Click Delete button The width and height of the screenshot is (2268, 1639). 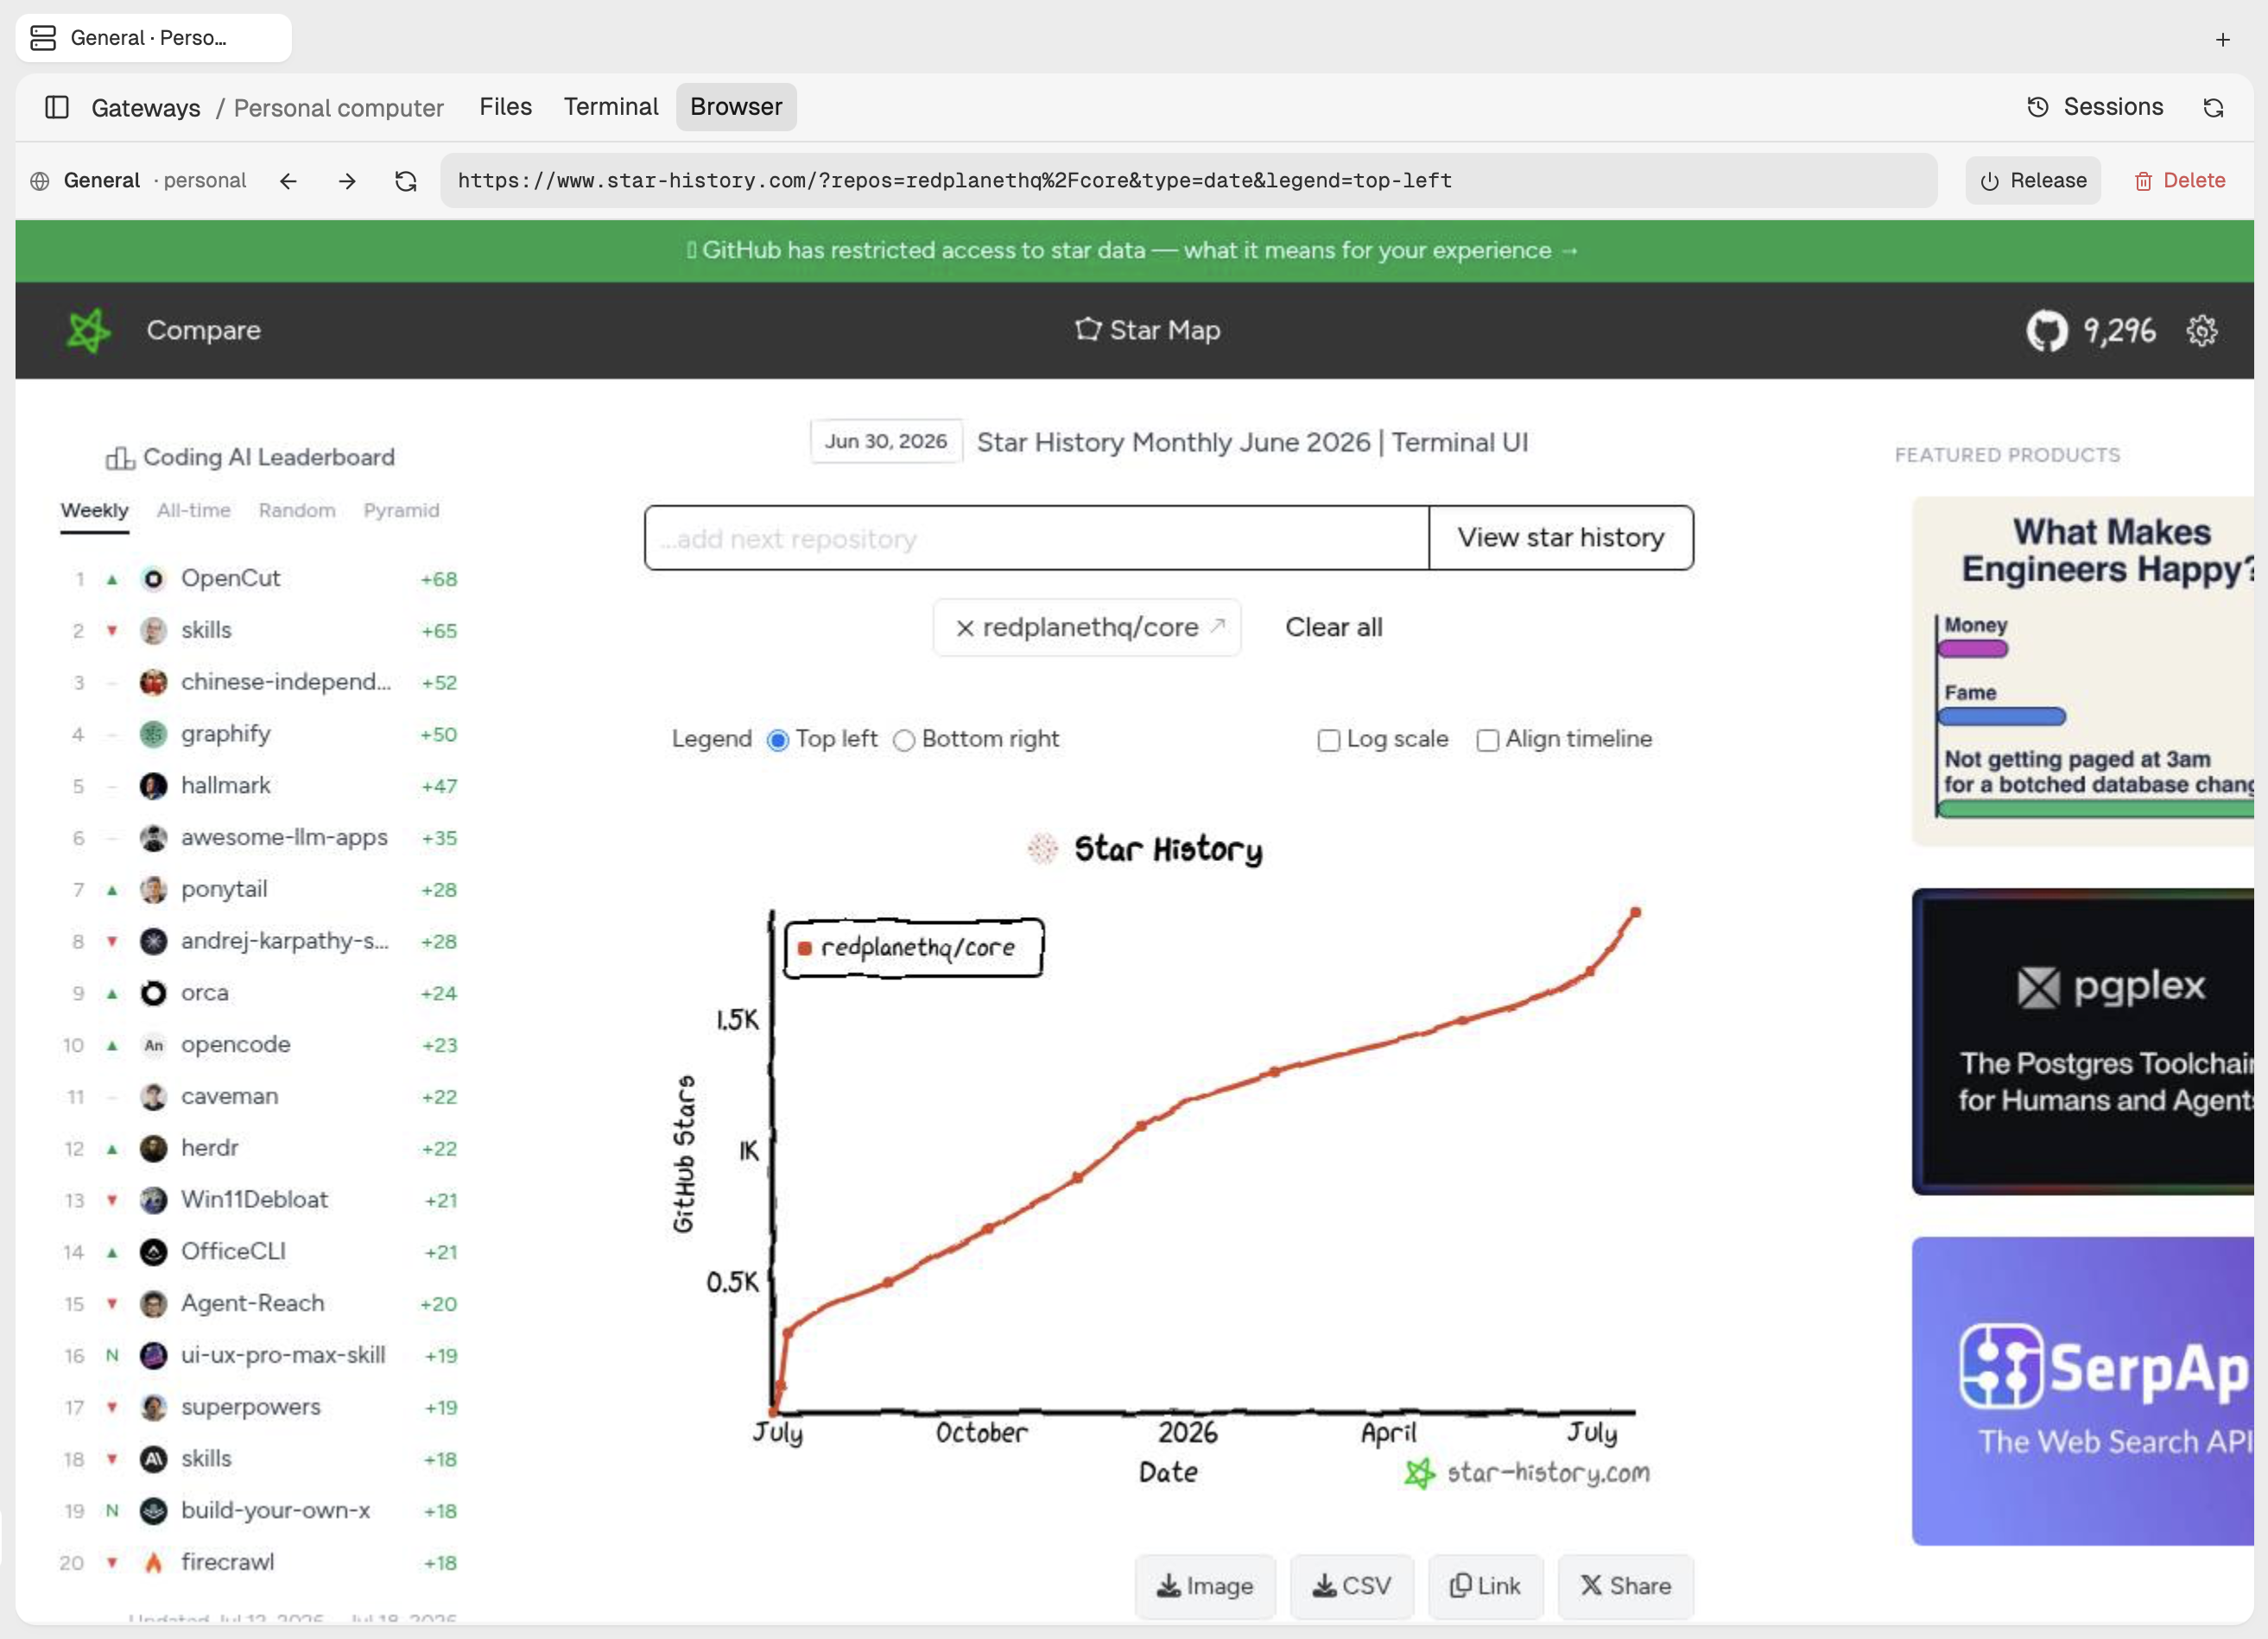pyautogui.click(x=2179, y=181)
